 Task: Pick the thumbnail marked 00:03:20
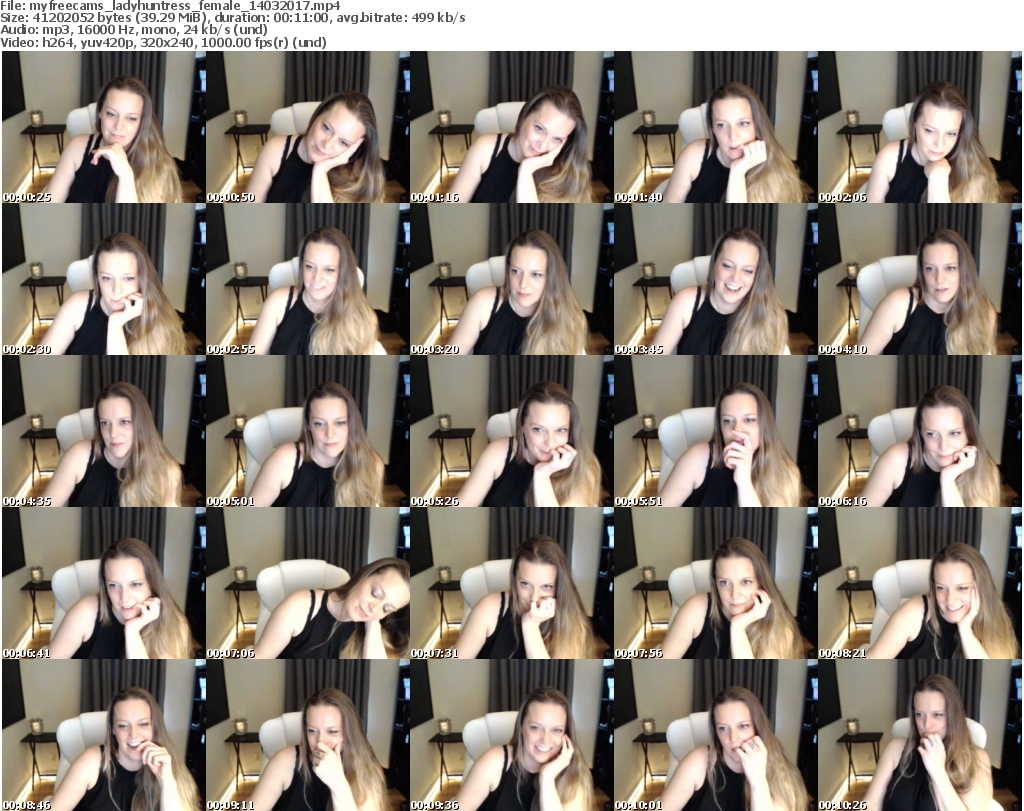[511, 279]
